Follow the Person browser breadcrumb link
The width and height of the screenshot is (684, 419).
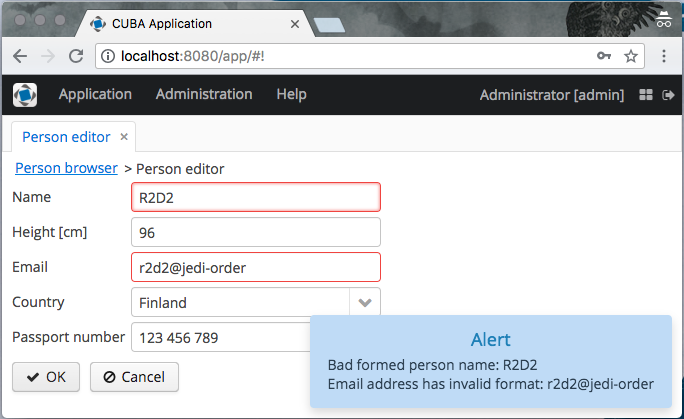click(x=66, y=168)
